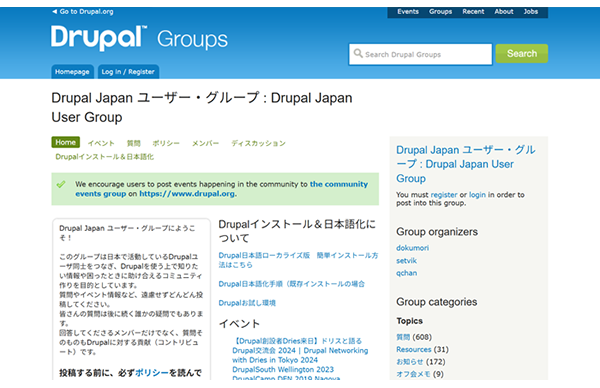Click the Groups text beside Drupal logo

click(x=192, y=39)
